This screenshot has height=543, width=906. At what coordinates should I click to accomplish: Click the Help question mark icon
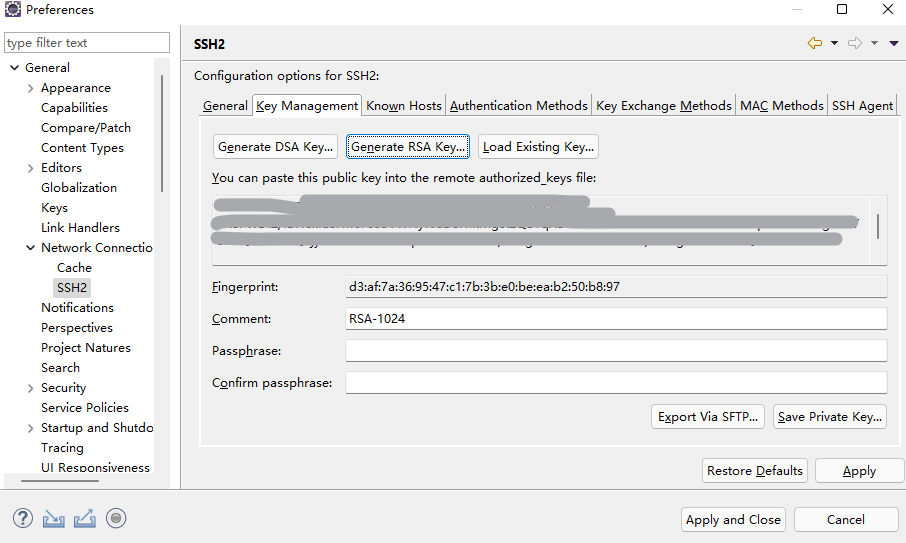point(23,518)
